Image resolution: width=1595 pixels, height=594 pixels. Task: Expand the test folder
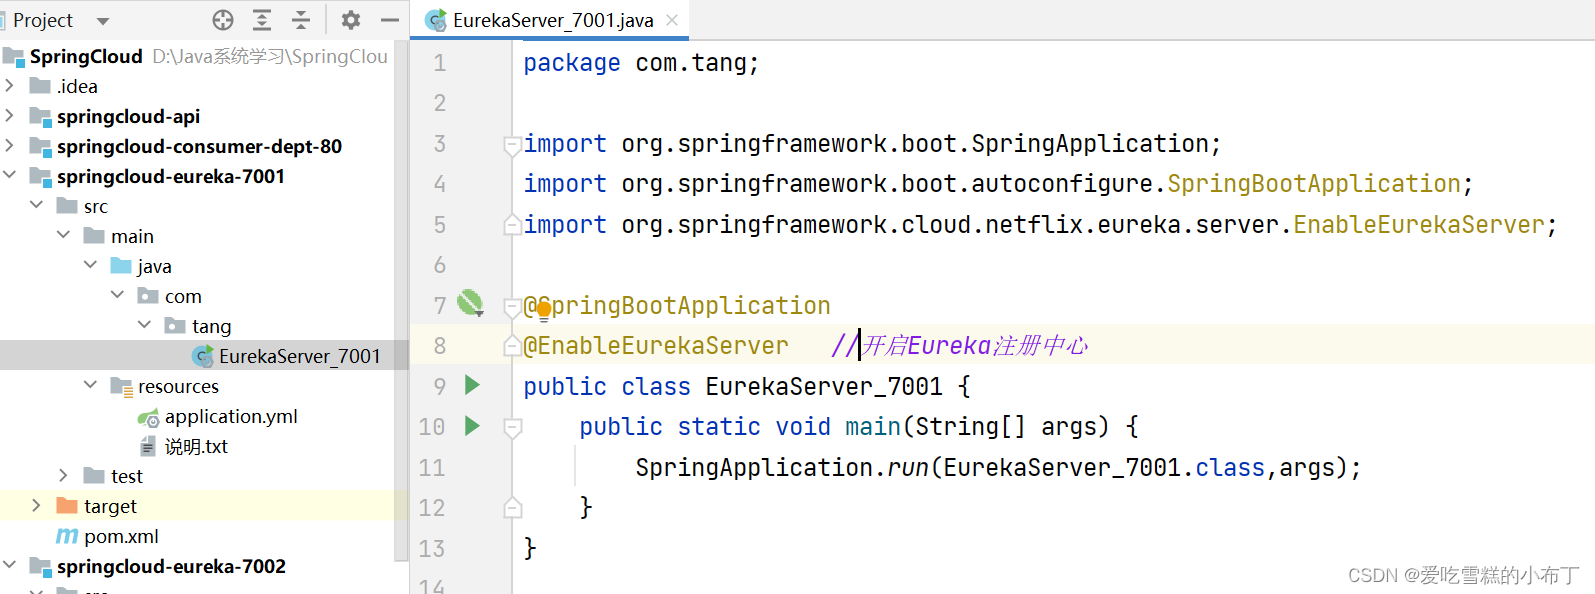click(x=64, y=476)
